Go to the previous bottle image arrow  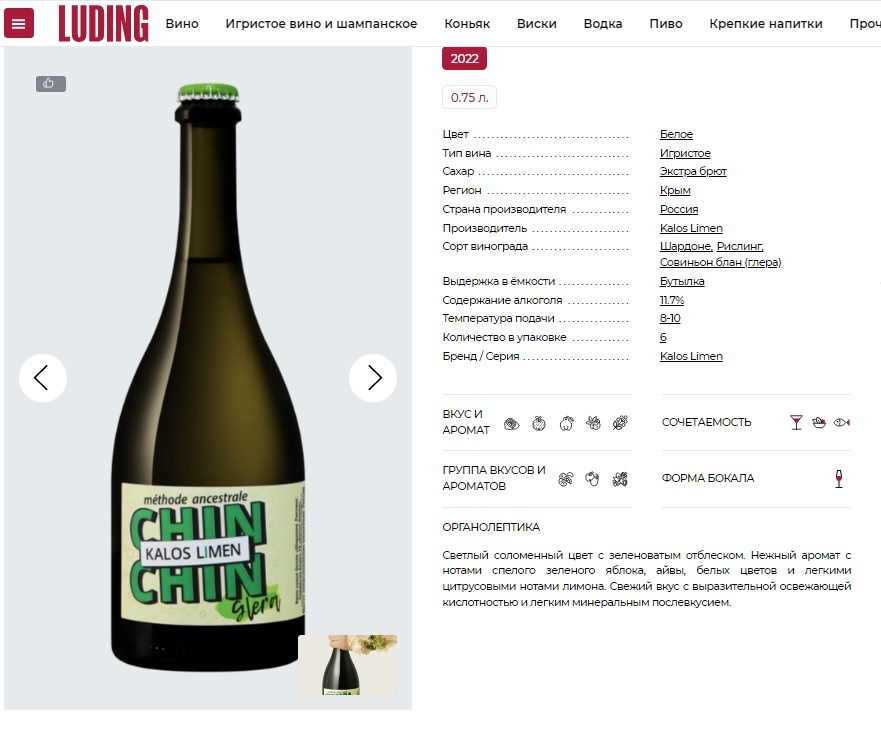point(43,378)
